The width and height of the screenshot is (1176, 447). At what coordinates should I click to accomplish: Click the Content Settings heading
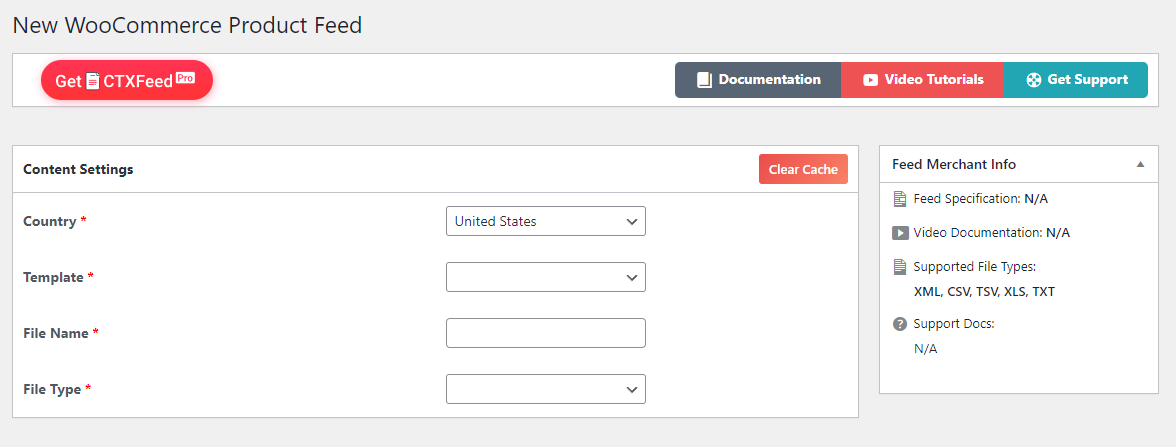(x=78, y=170)
